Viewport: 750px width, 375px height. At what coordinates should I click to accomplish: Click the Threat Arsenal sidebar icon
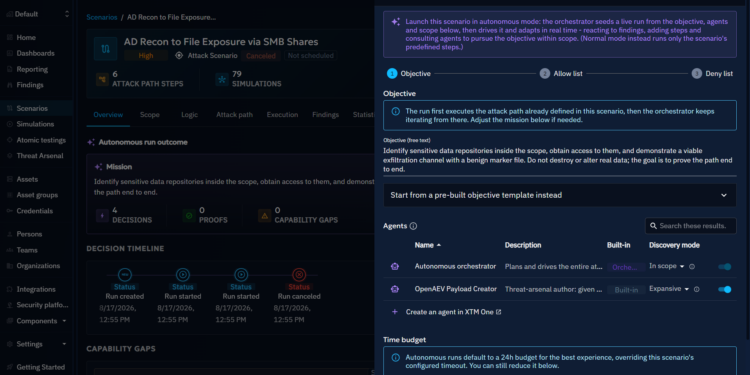pyautogui.click(x=10, y=156)
